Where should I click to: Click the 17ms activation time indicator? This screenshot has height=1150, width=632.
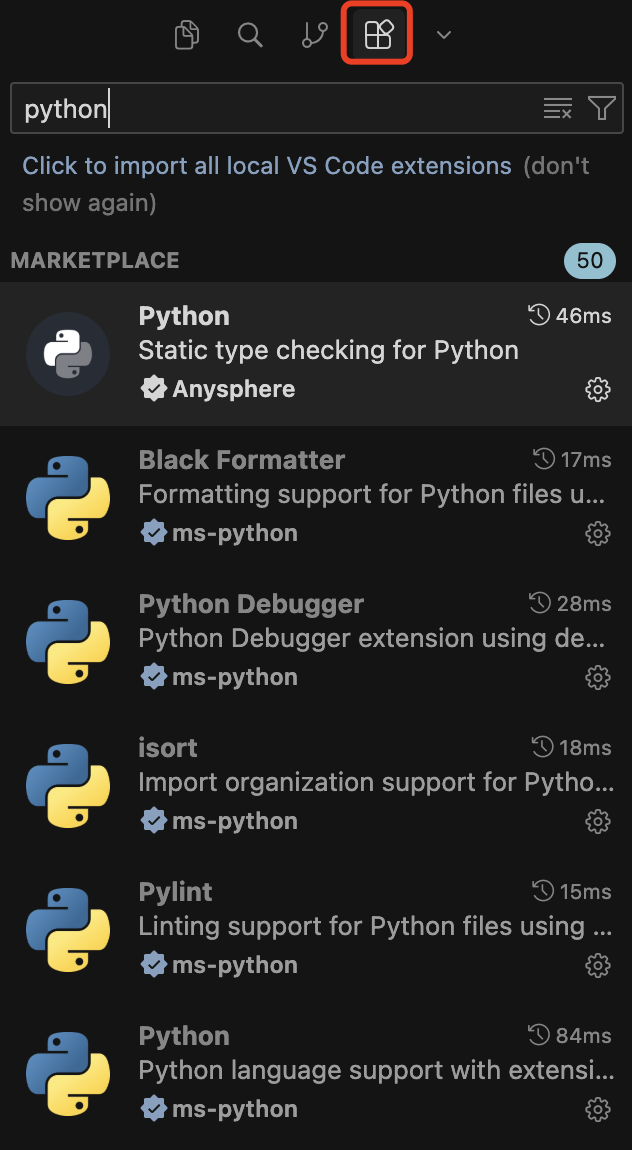click(x=572, y=460)
